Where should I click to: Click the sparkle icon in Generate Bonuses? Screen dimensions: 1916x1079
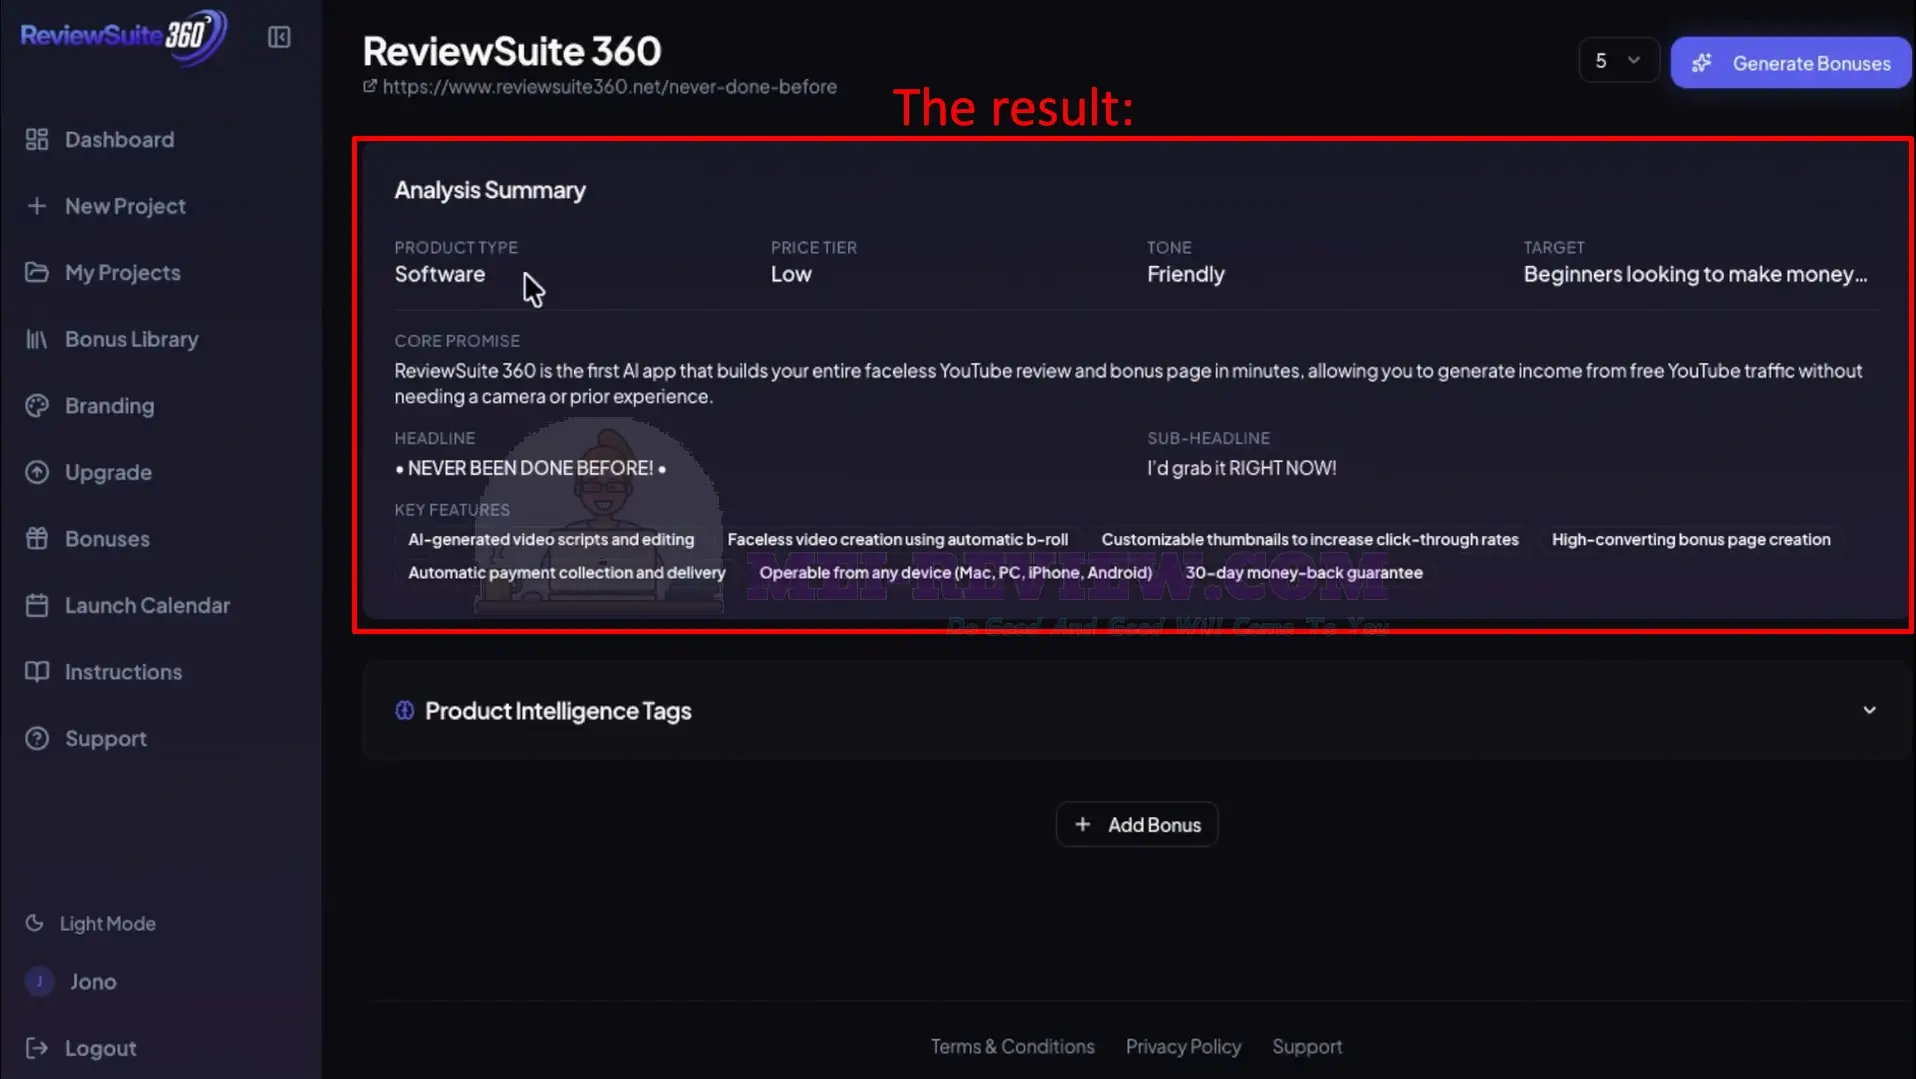click(1702, 63)
